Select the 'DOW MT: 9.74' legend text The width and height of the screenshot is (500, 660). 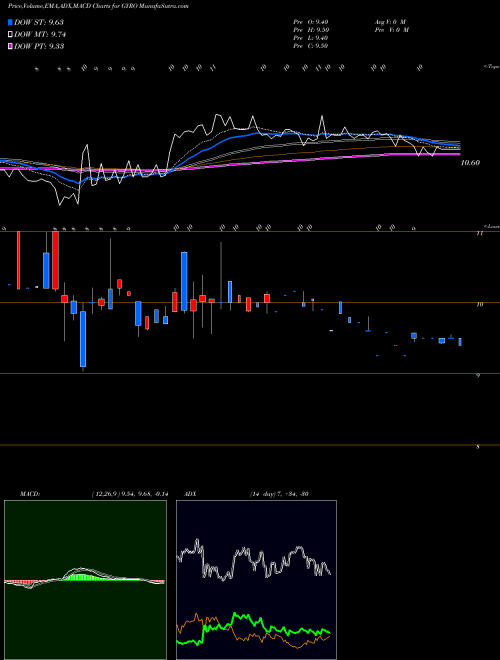pos(40,35)
